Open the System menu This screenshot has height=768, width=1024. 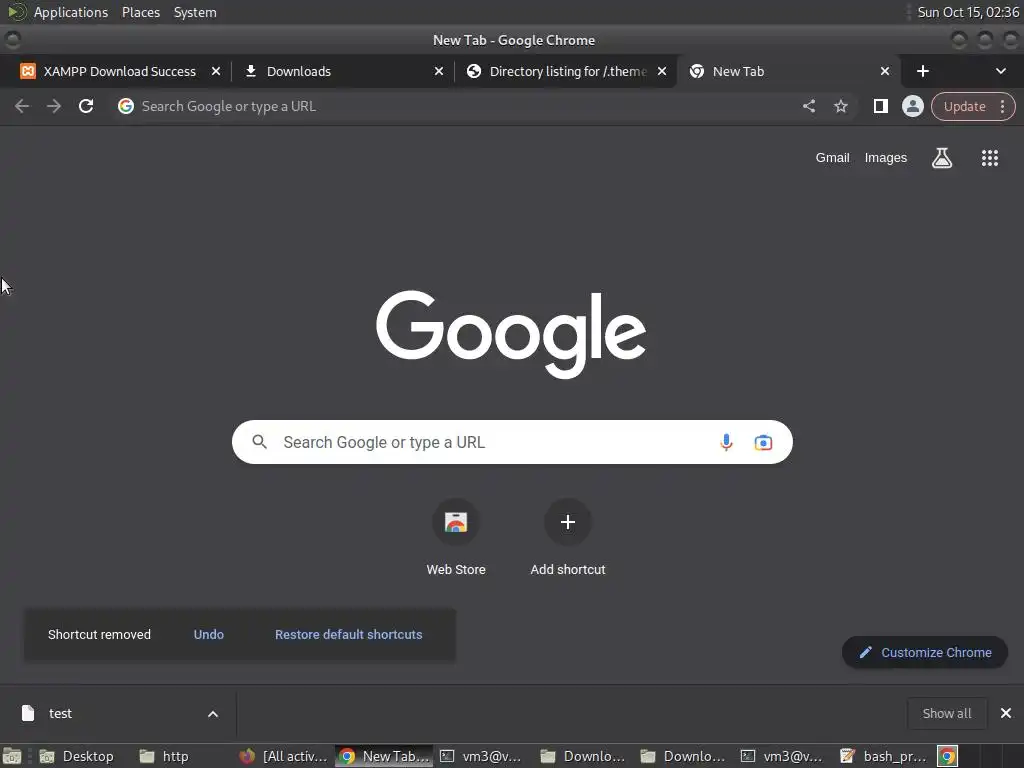(x=195, y=12)
